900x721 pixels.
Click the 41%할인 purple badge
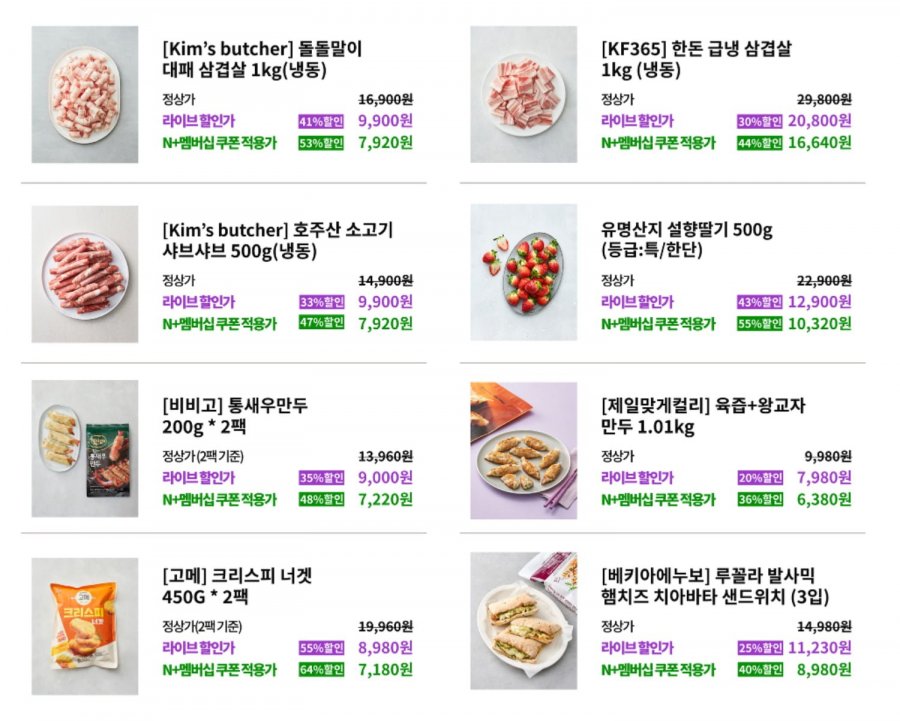(321, 121)
